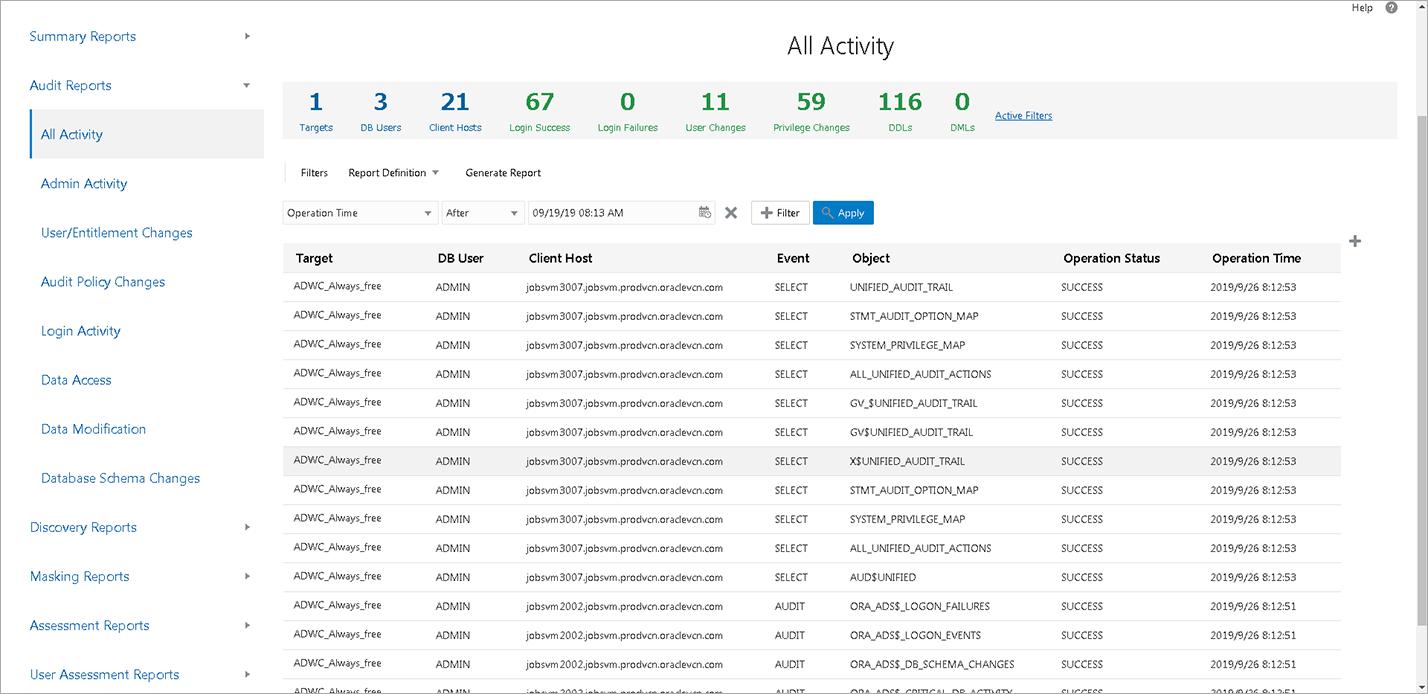Open Database Schema Changes report
This screenshot has width=1428, height=694.
pos(121,478)
